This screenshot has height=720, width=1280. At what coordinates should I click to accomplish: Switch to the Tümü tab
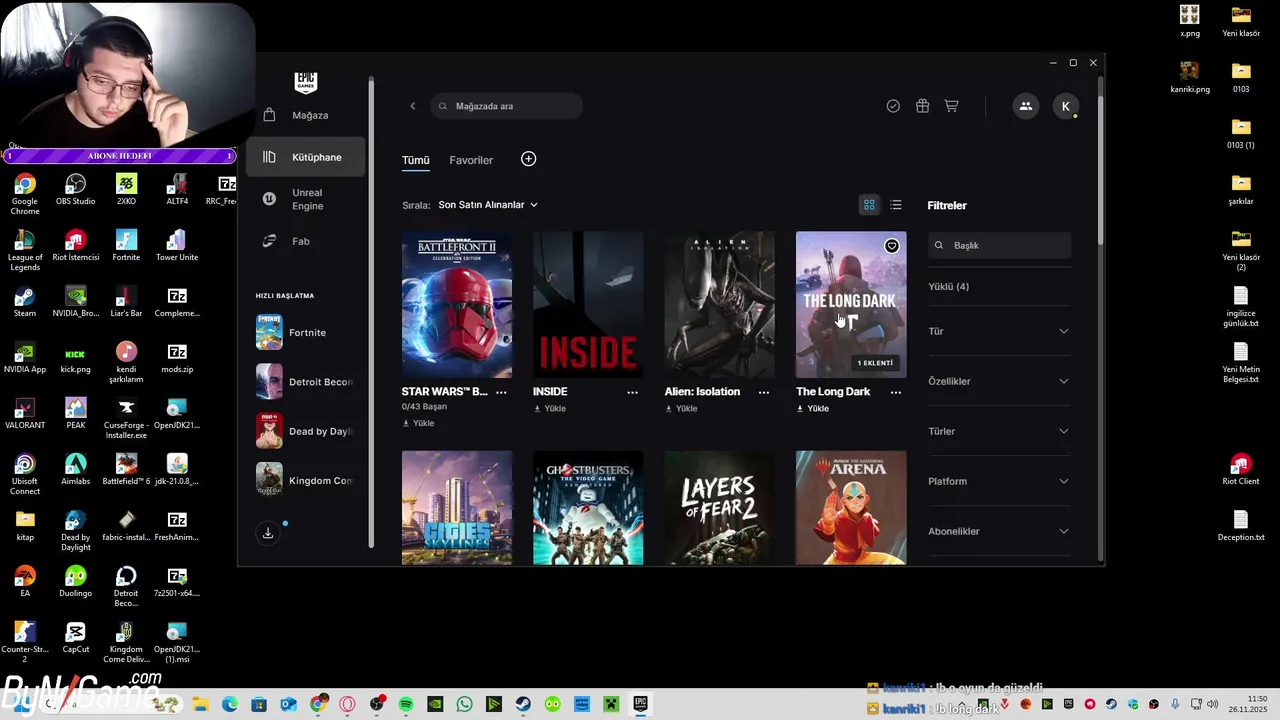(415, 160)
